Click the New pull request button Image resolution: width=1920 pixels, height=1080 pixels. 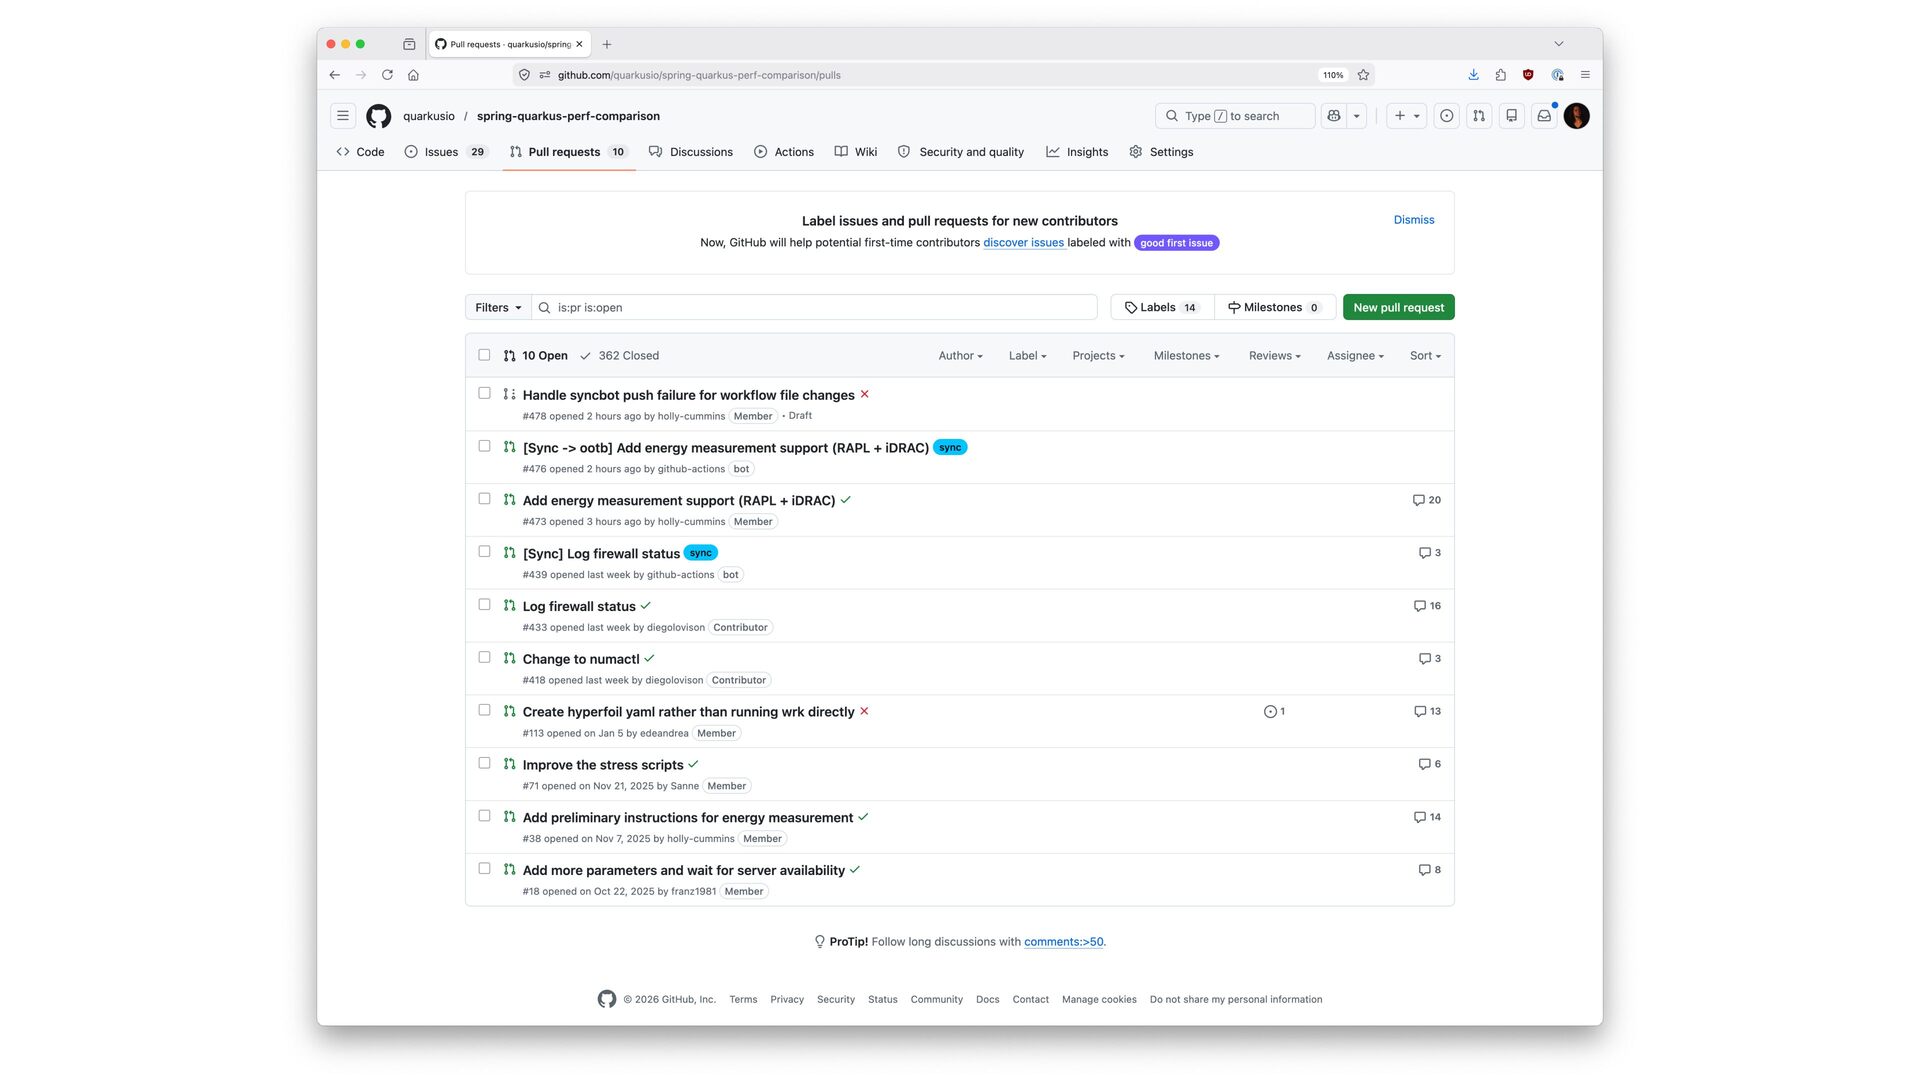click(1398, 308)
